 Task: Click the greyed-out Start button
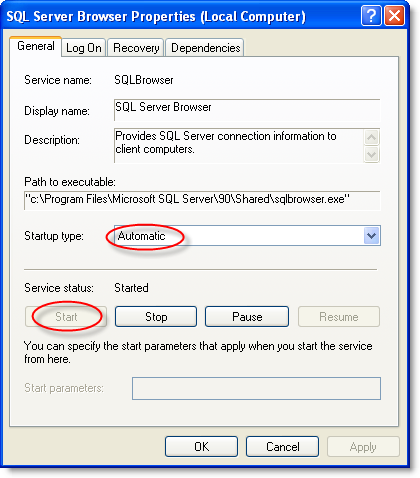[x=66, y=317]
